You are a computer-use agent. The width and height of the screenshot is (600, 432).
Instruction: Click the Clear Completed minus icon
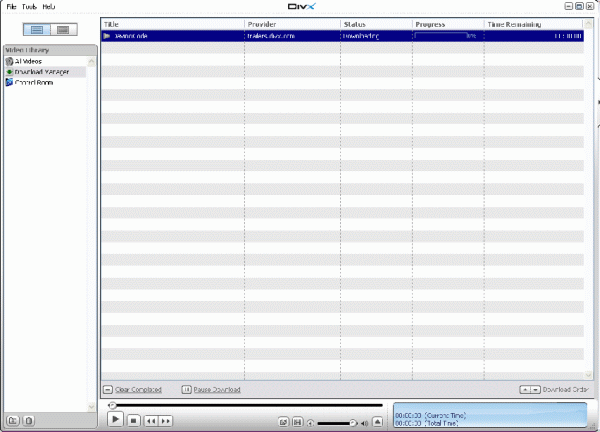[x=108, y=390]
